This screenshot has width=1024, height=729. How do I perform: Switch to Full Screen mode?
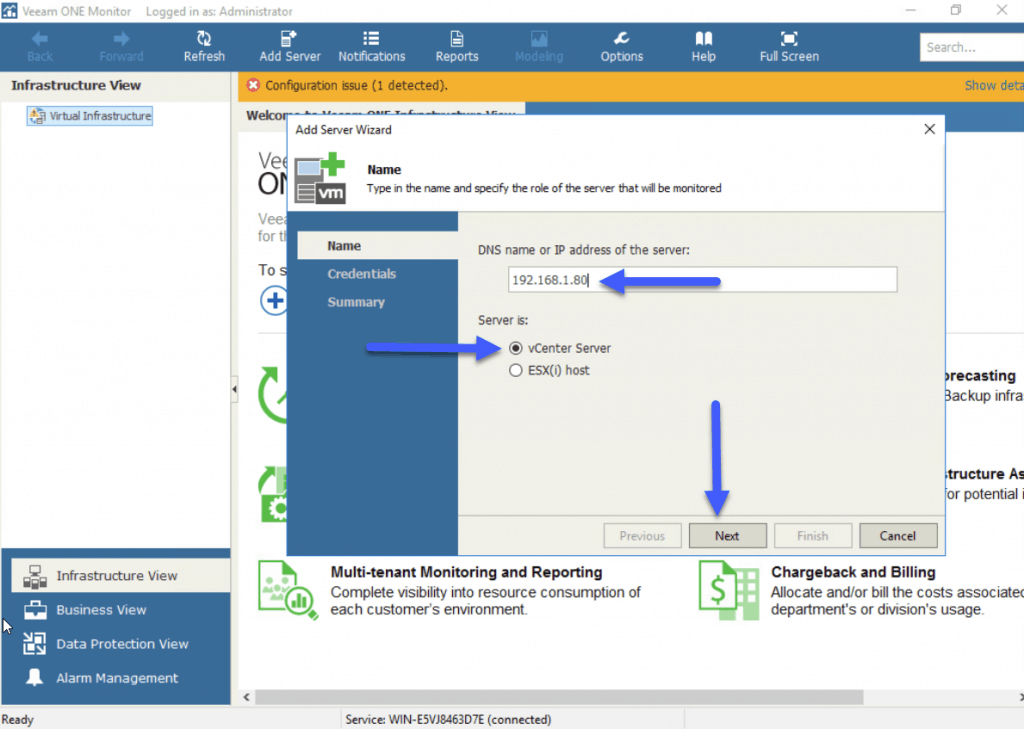pyautogui.click(x=789, y=47)
